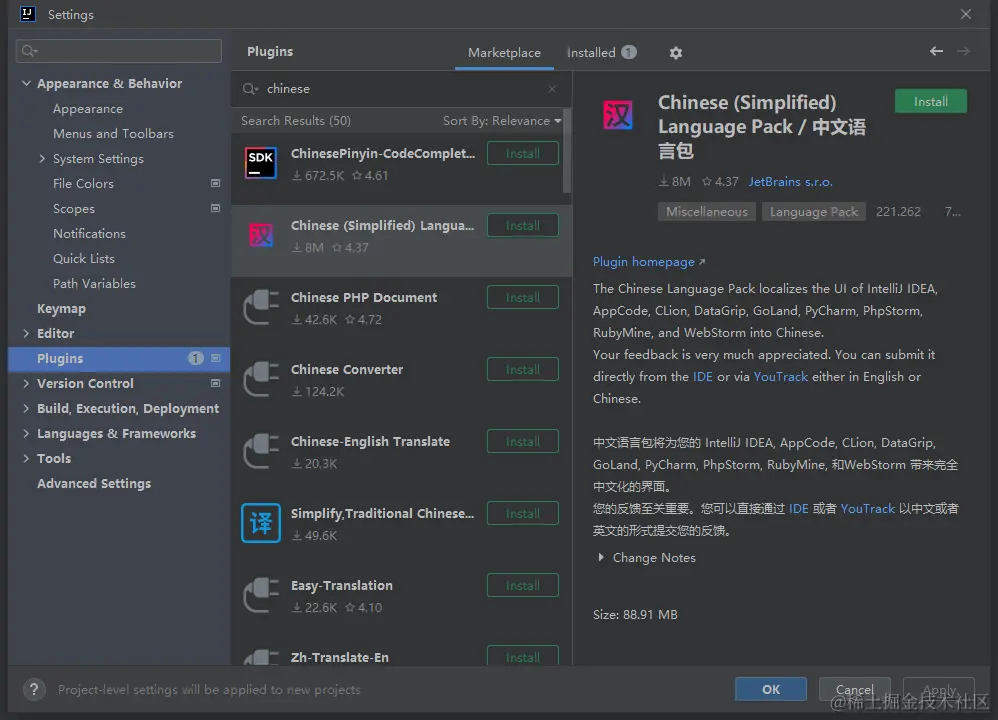Install the Chinese Converter plugin

pos(523,369)
